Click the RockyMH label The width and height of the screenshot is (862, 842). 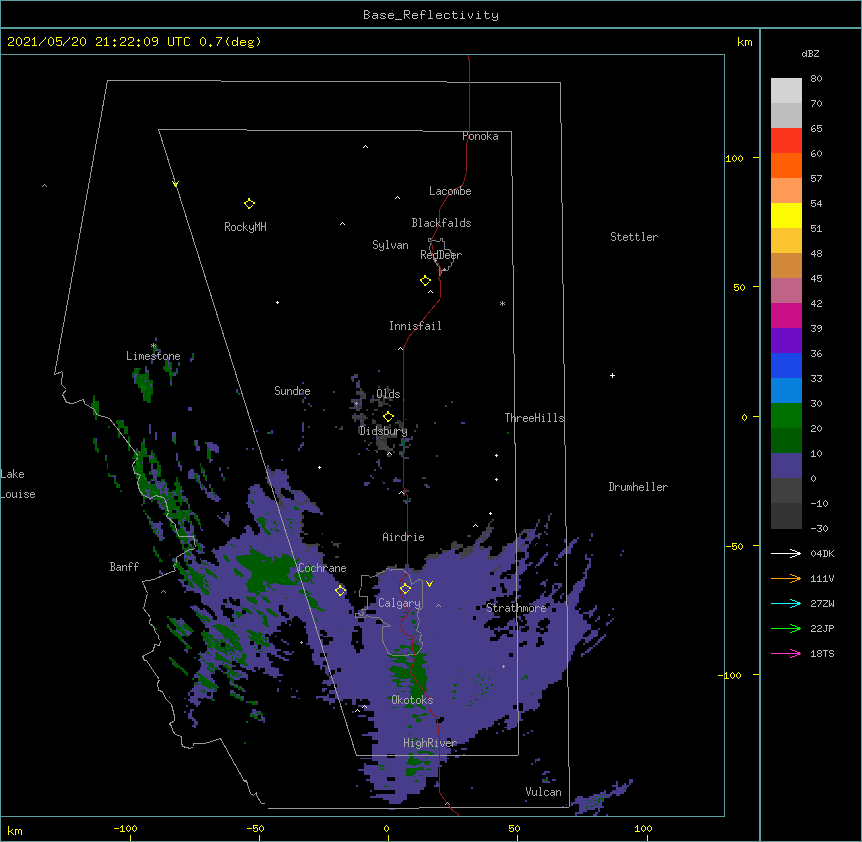click(x=245, y=226)
